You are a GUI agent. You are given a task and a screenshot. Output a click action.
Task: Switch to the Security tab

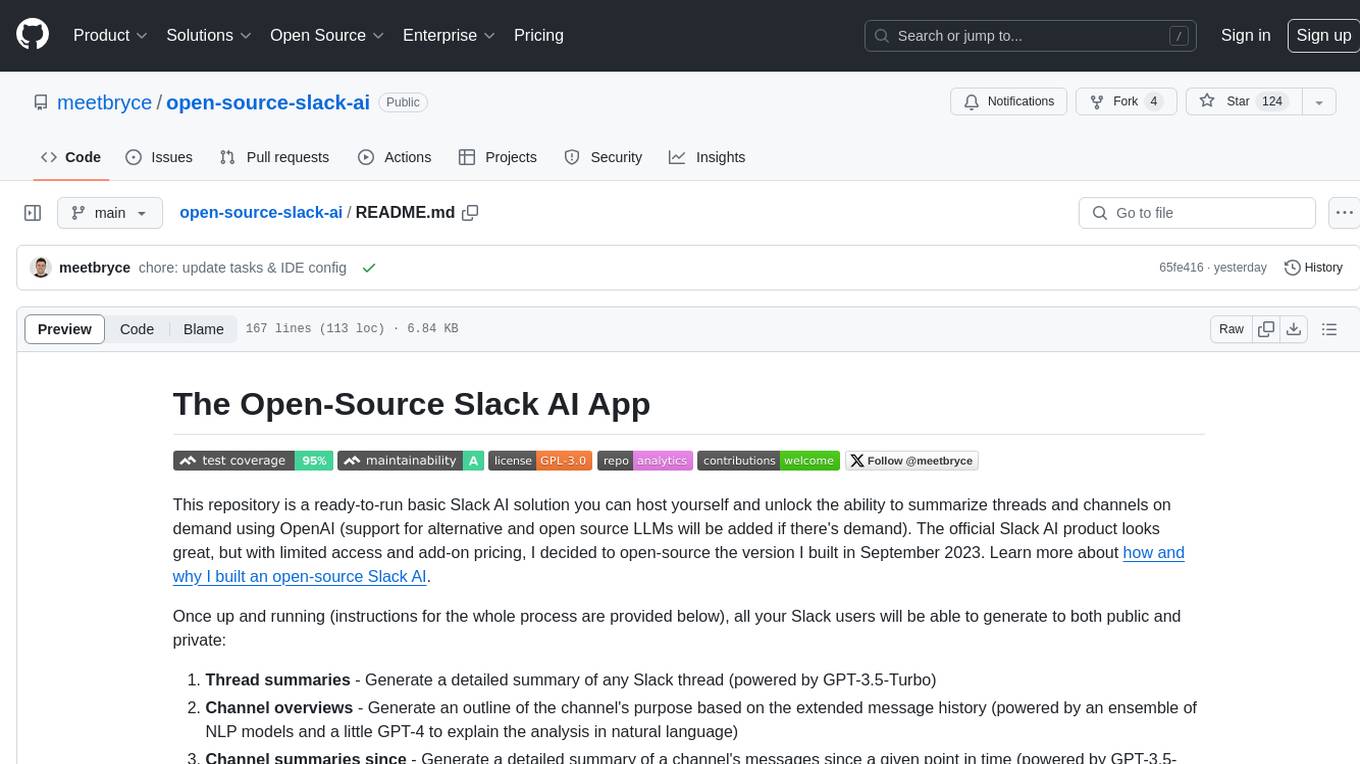603,157
